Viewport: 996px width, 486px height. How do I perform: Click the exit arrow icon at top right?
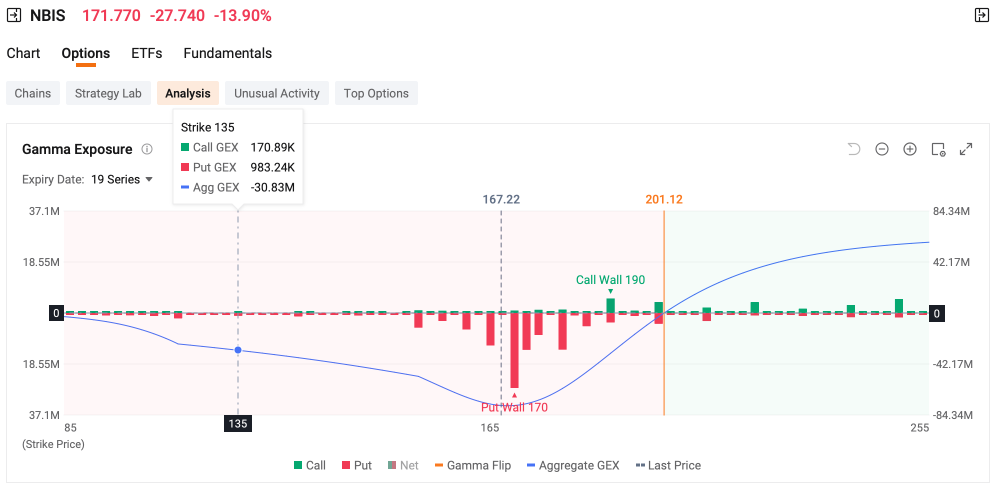[981, 15]
